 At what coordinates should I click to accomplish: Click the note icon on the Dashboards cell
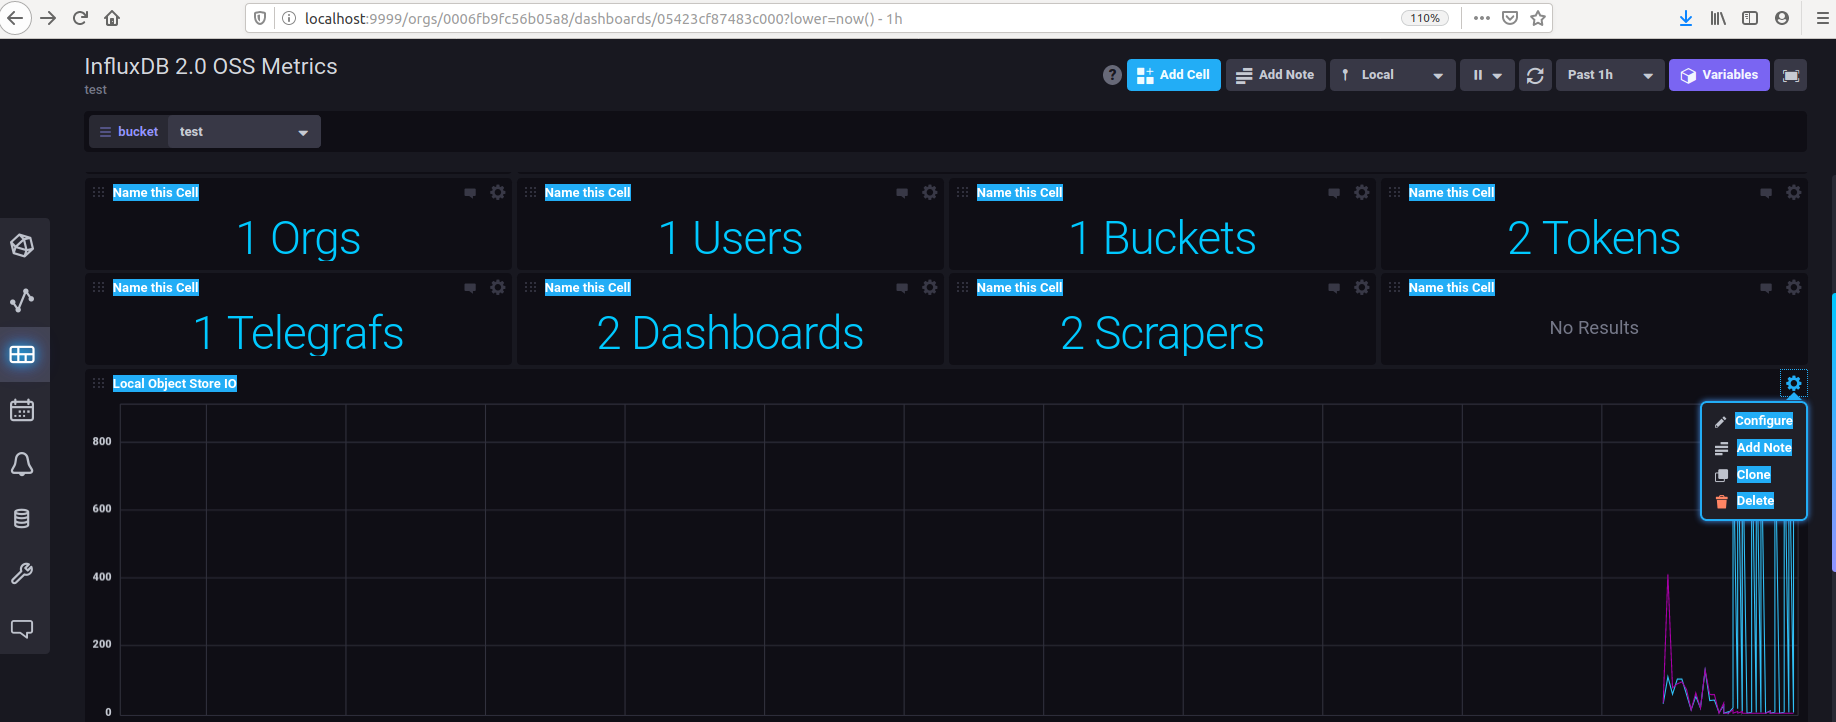point(902,288)
